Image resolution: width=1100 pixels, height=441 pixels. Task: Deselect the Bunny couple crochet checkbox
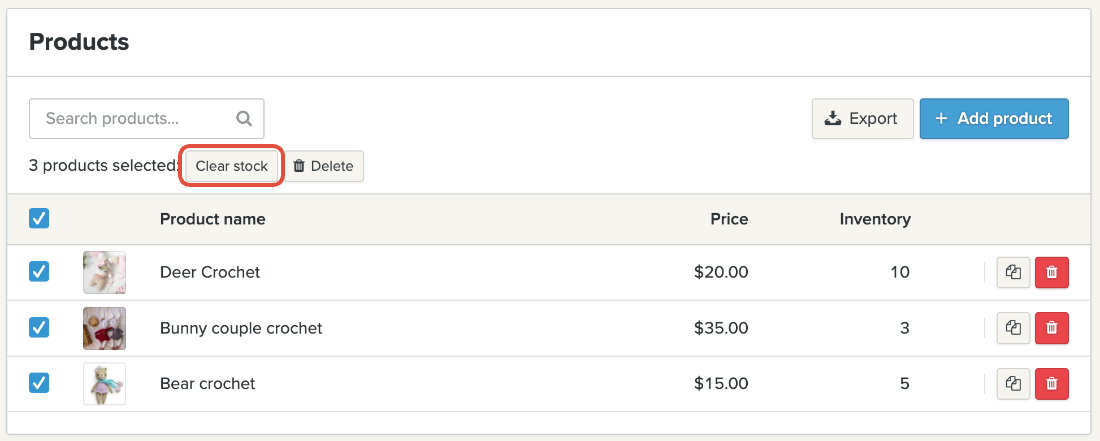(39, 327)
